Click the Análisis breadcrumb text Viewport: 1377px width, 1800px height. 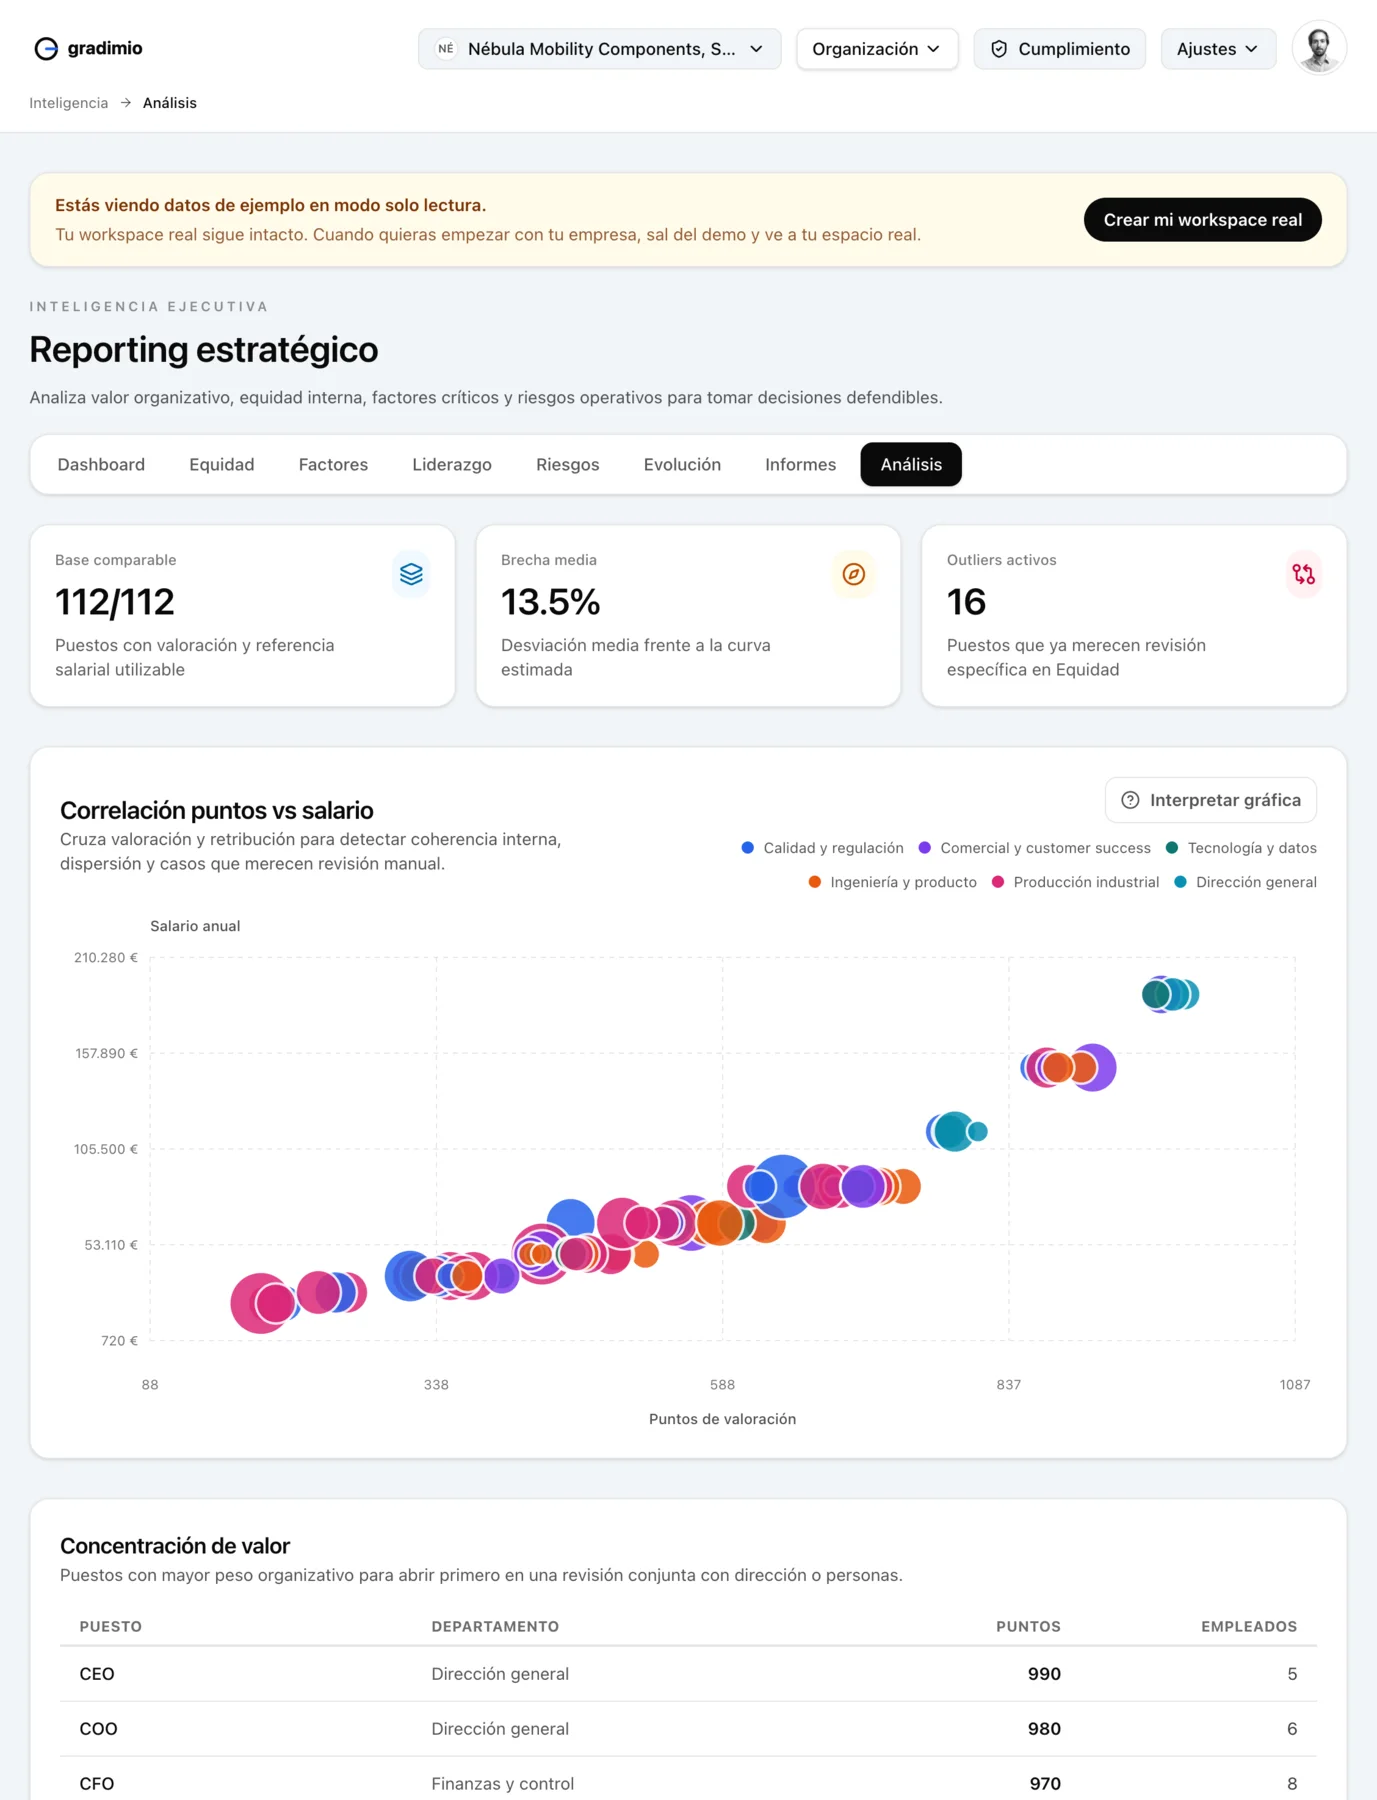click(169, 103)
